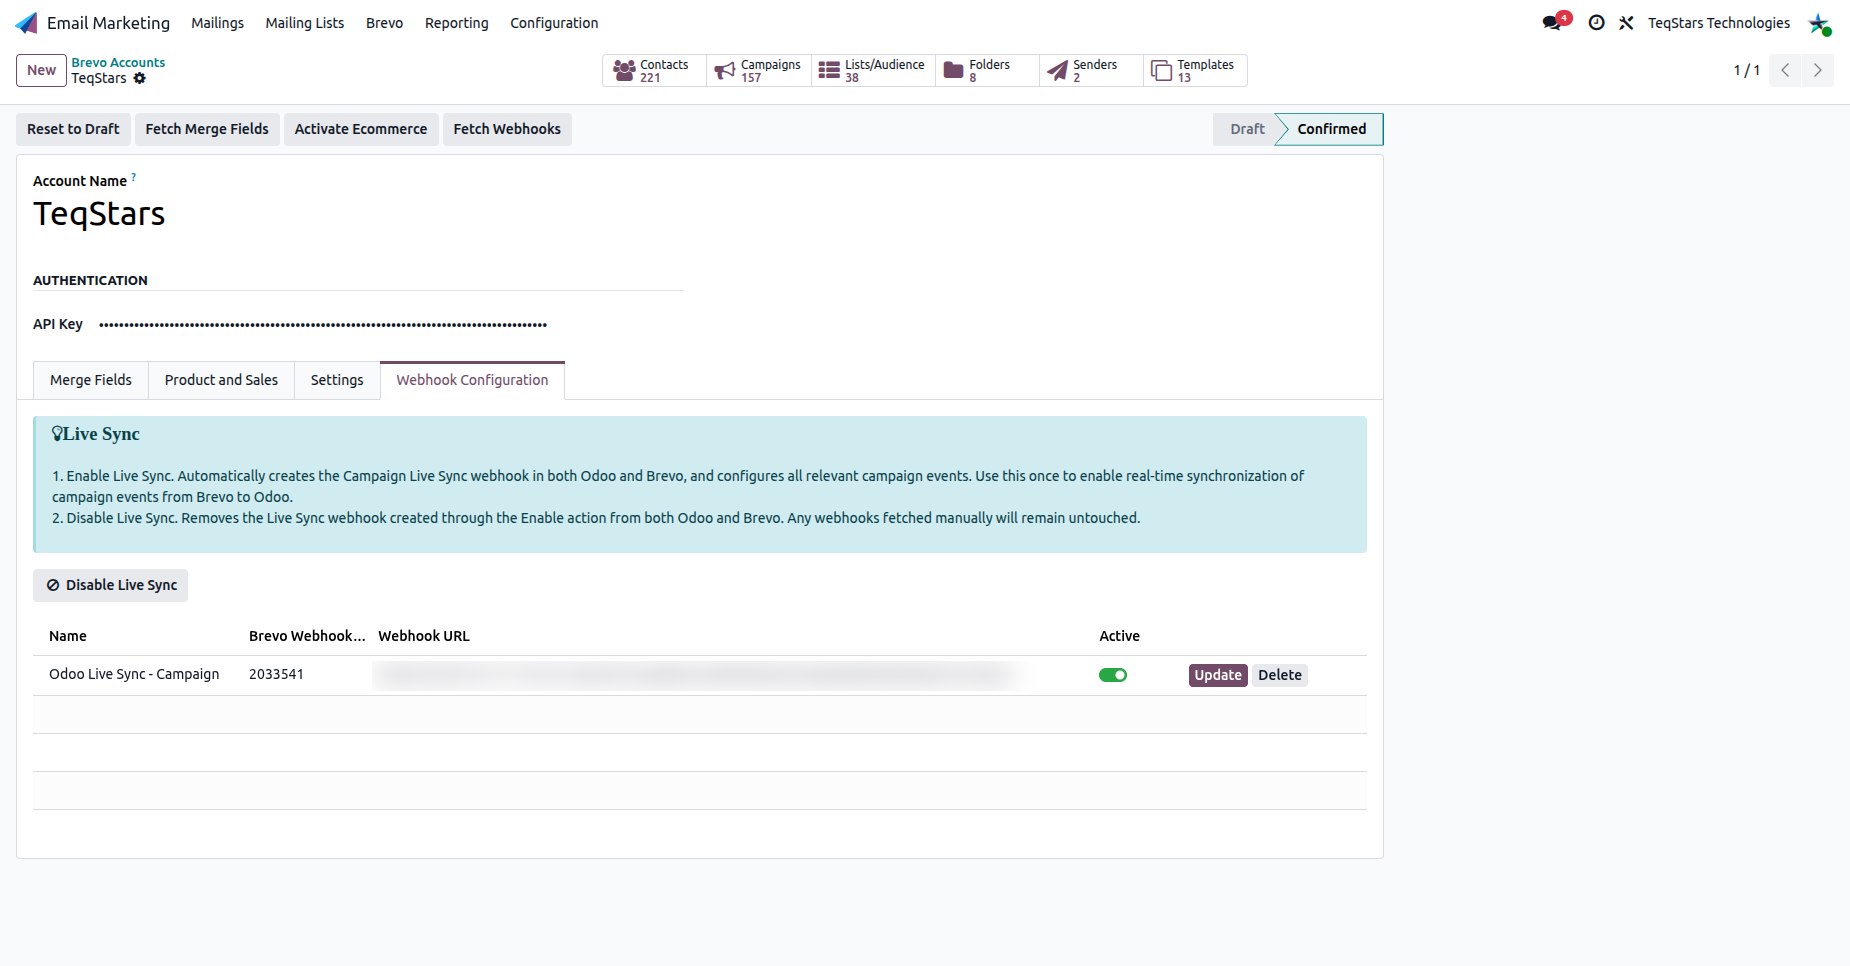Select Draft status stage
The height and width of the screenshot is (966, 1850).
click(1247, 129)
